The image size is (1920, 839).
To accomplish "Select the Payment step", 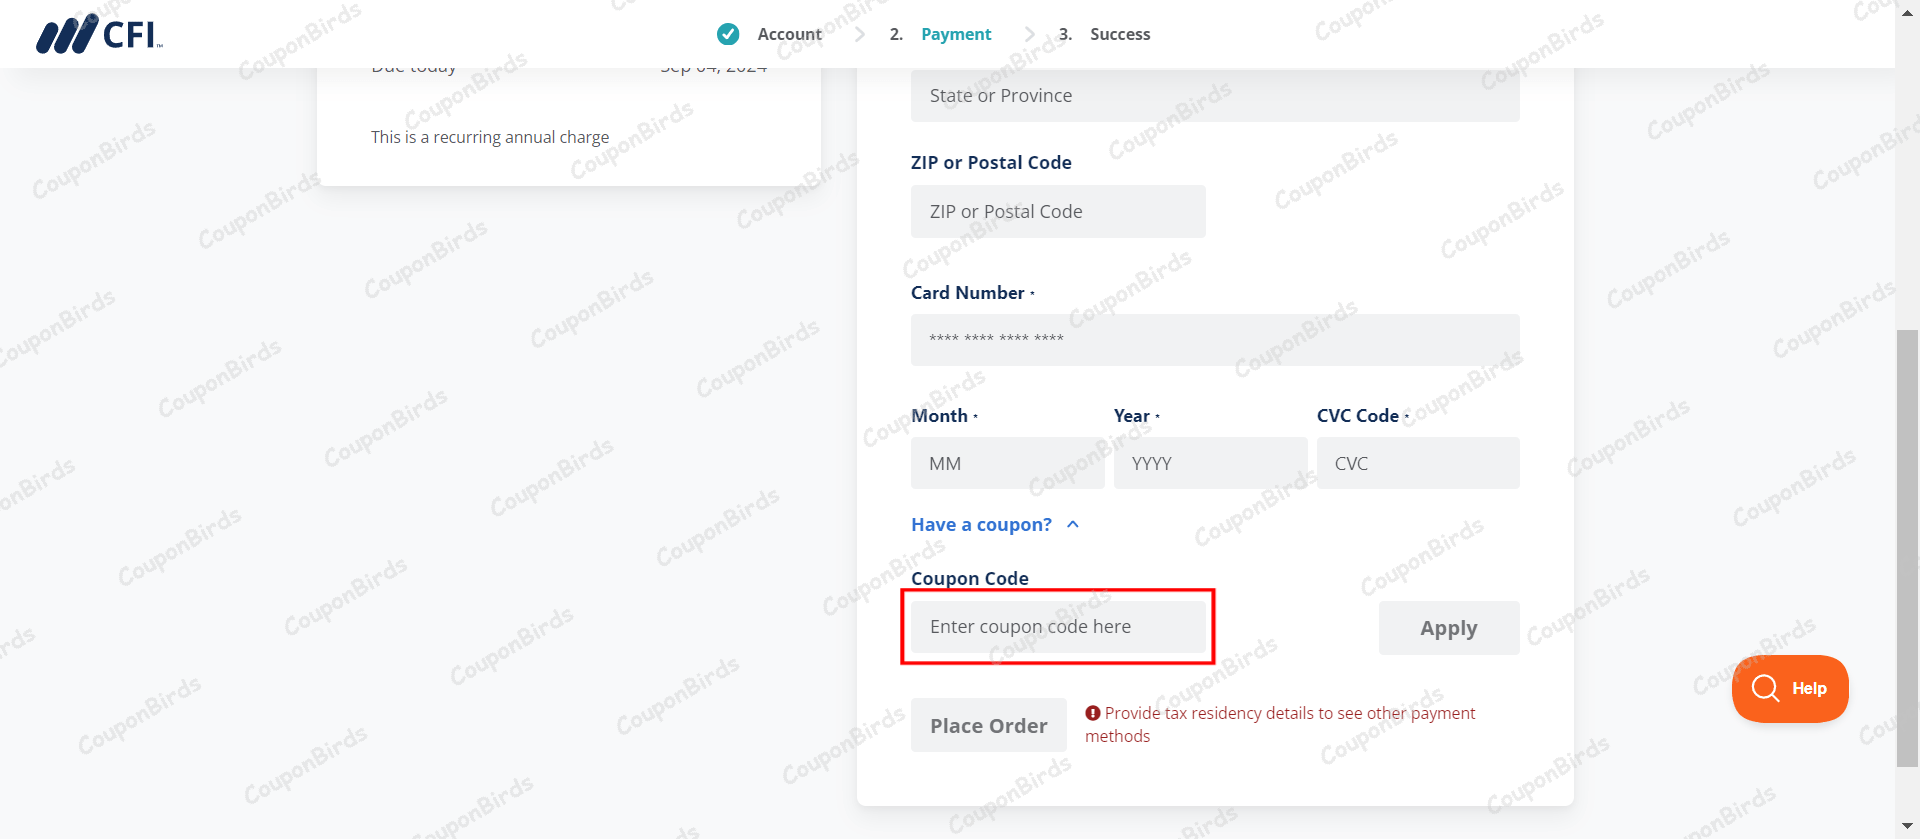I will tap(955, 34).
